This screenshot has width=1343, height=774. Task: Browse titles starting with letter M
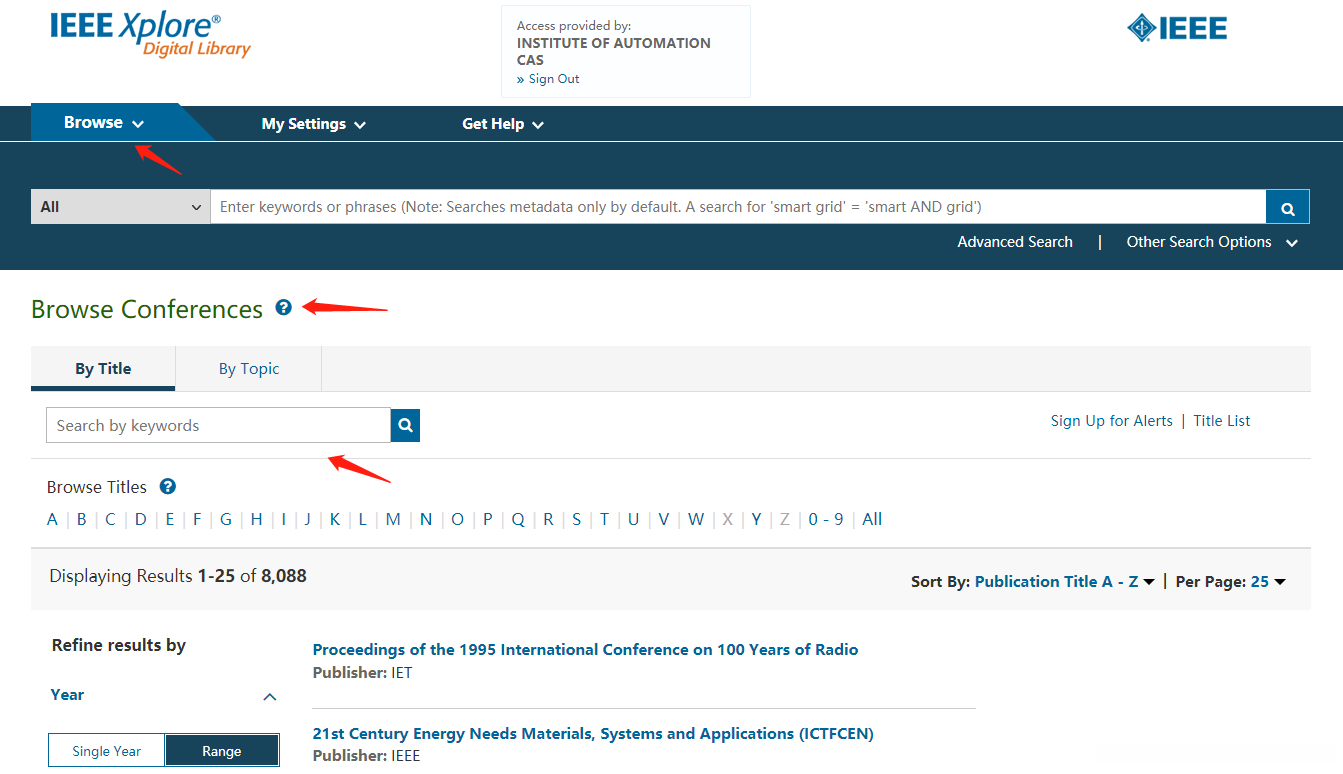click(x=393, y=519)
